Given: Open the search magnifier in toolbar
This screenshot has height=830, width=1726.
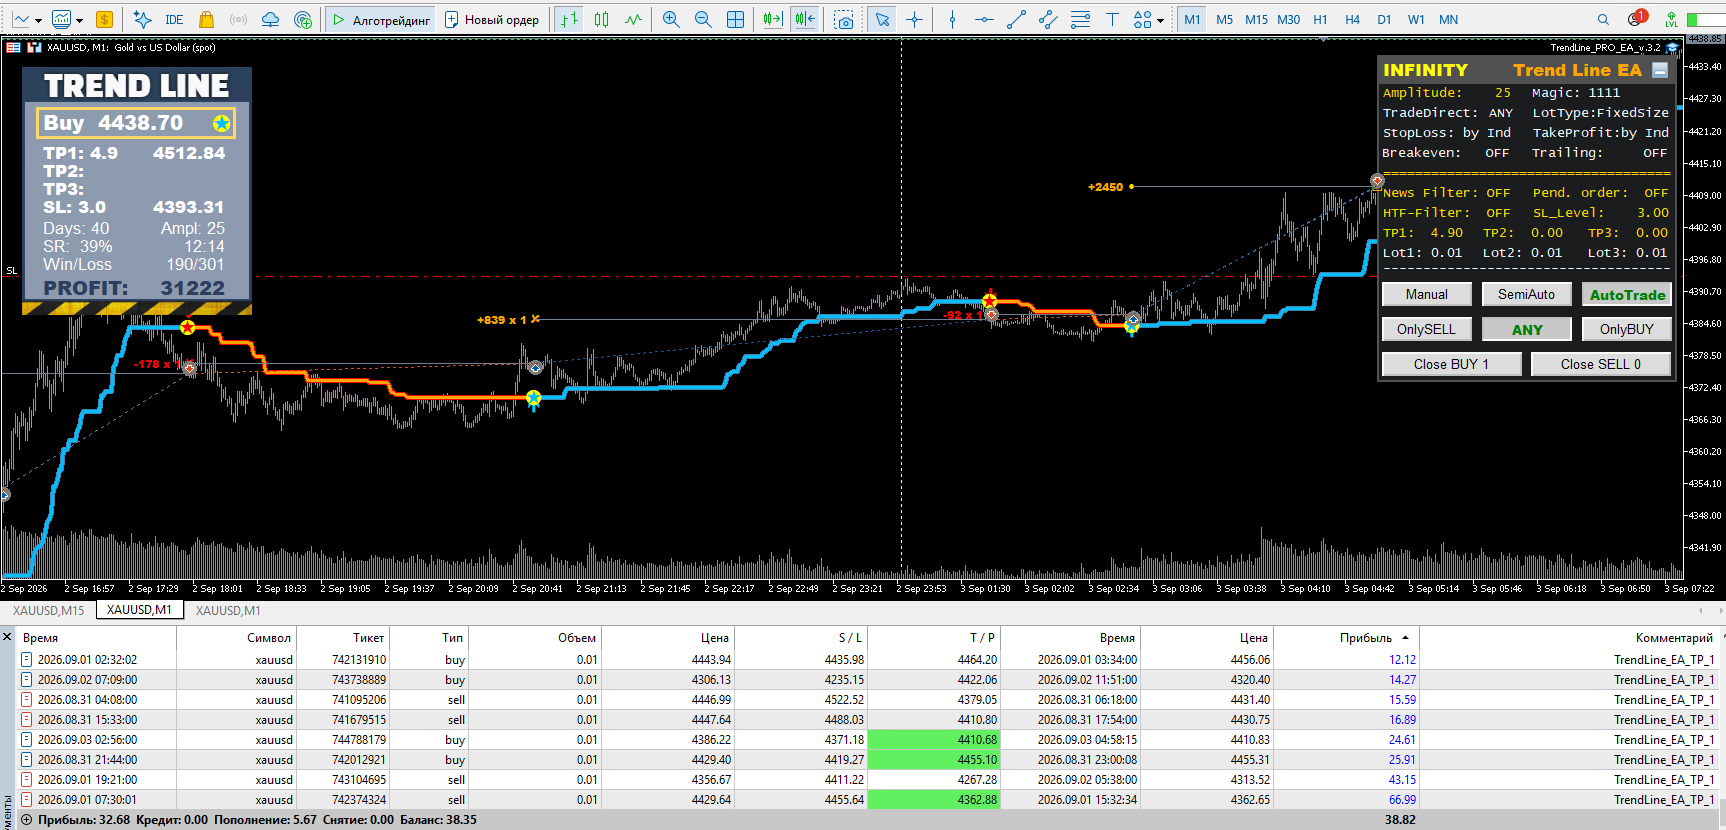Looking at the screenshot, I should tap(1603, 19).
